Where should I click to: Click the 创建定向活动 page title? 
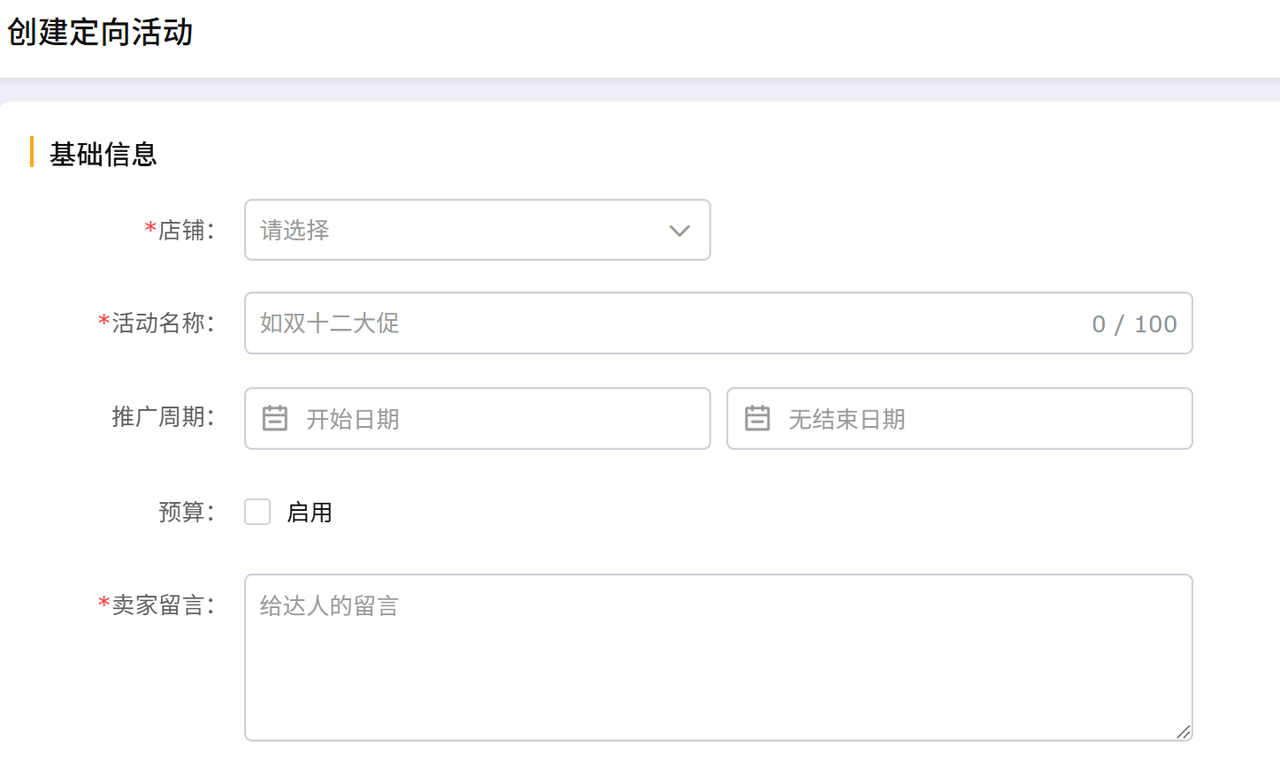(100, 32)
